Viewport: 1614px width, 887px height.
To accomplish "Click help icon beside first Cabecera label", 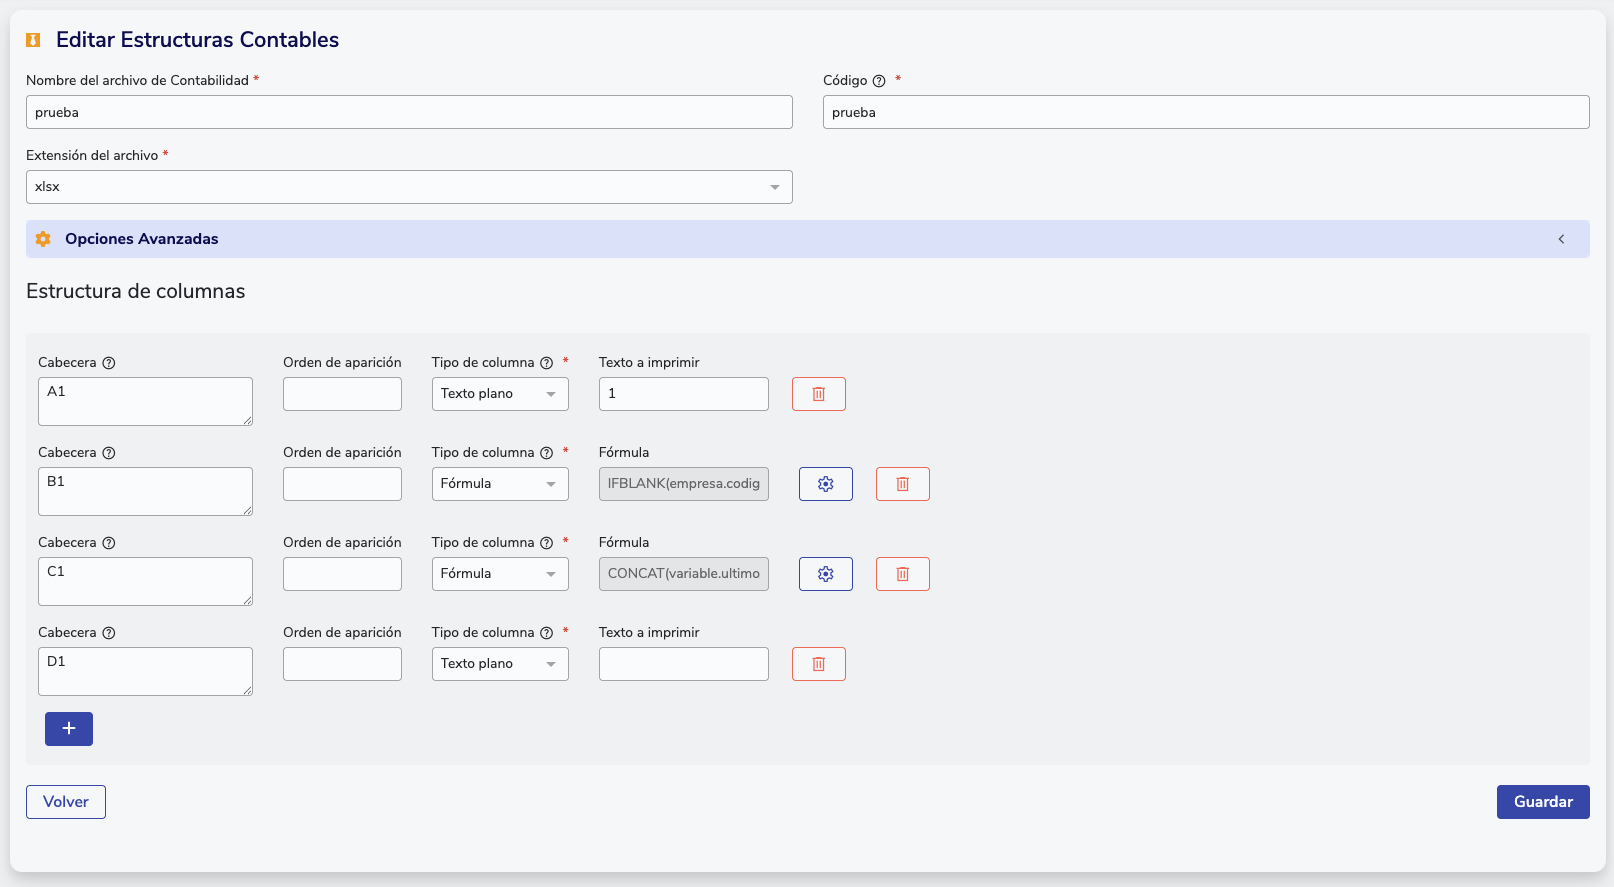I will coord(109,363).
